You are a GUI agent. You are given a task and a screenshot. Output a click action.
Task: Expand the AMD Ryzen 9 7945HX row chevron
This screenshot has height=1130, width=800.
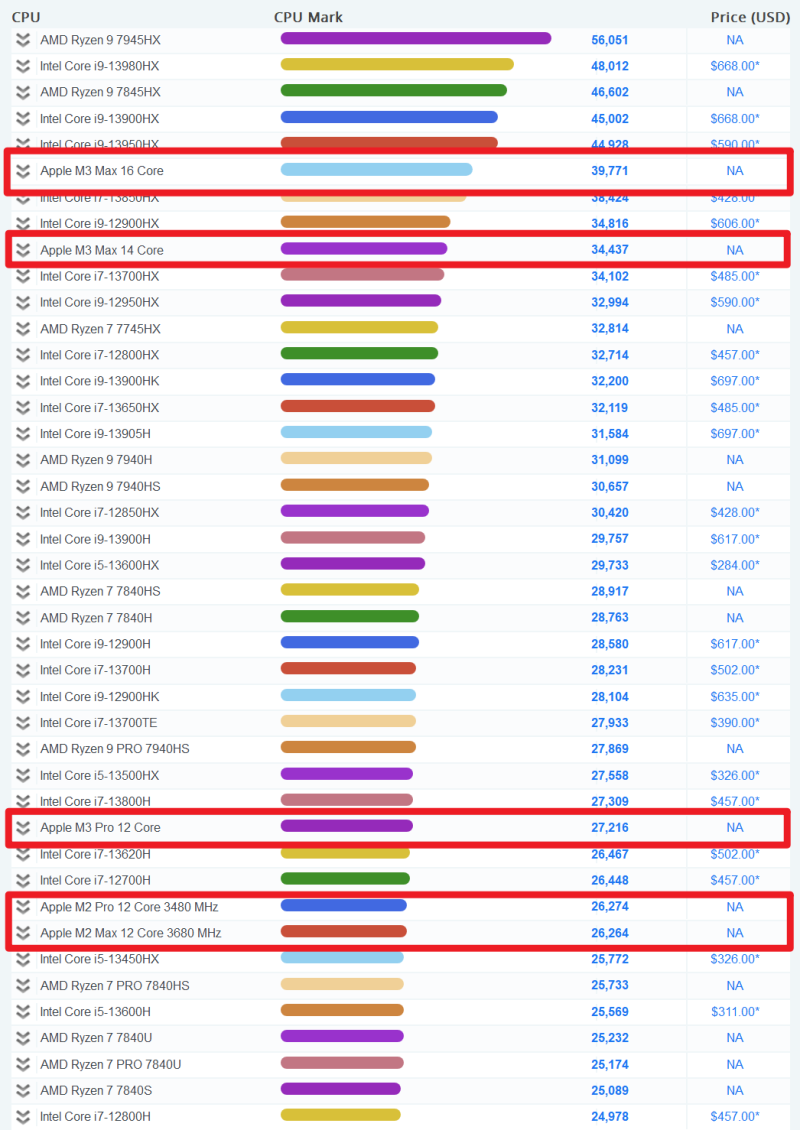pyautogui.click(x=23, y=40)
